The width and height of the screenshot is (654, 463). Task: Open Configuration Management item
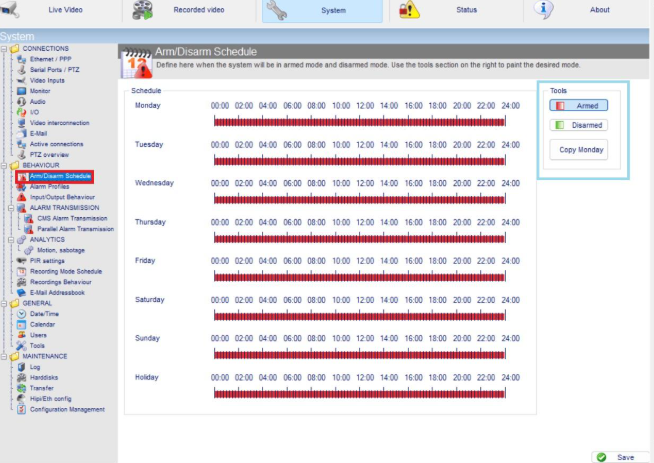pyautogui.click(x=67, y=410)
